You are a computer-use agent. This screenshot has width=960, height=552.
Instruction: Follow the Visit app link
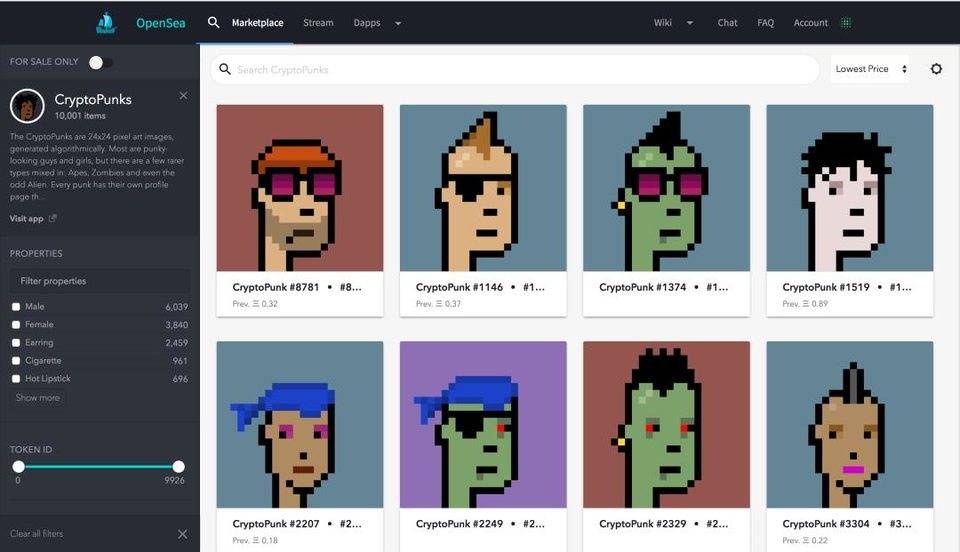coord(26,218)
